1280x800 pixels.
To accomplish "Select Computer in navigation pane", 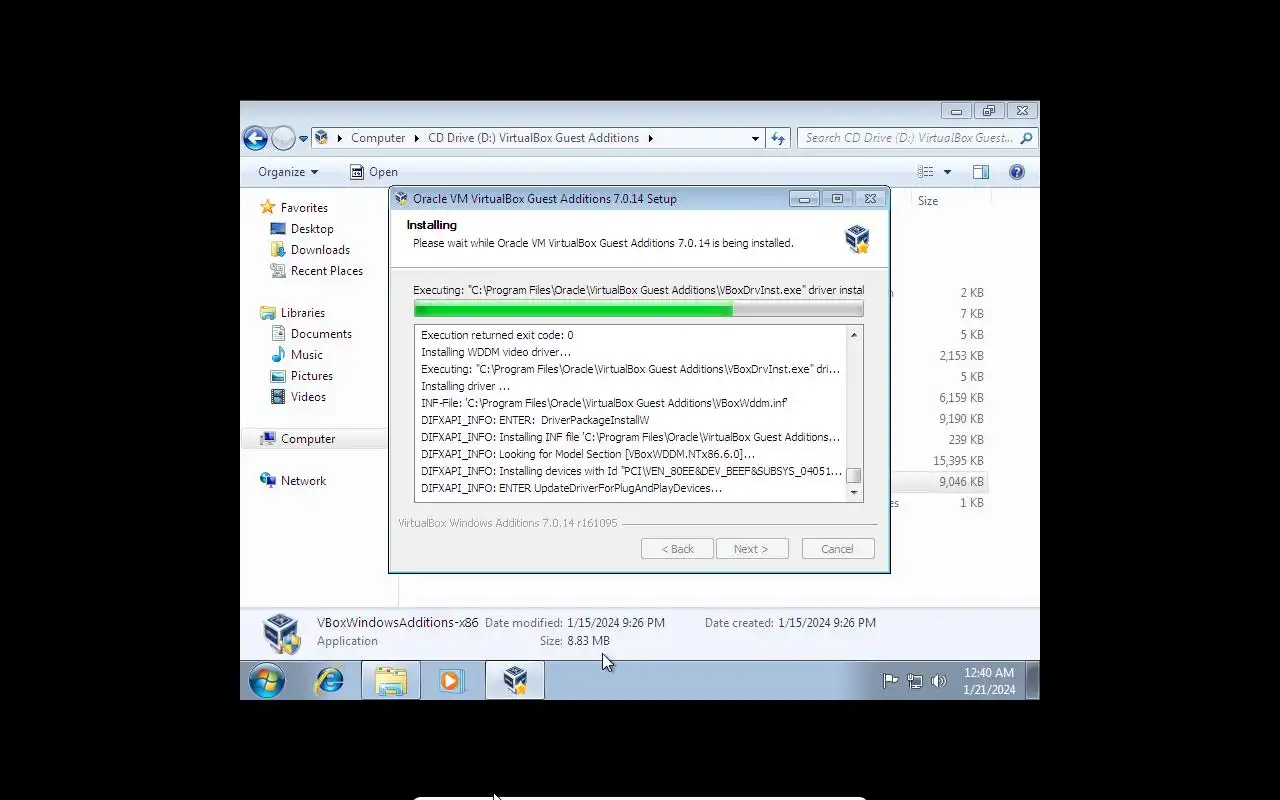I will click(x=308, y=439).
